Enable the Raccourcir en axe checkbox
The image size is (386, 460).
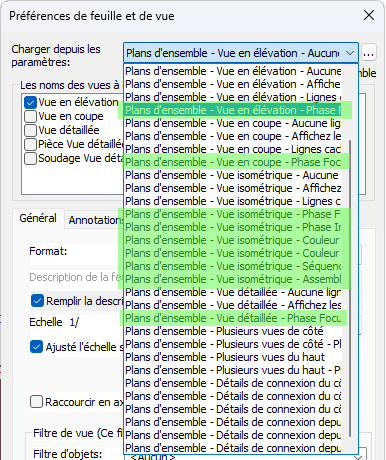(36, 402)
